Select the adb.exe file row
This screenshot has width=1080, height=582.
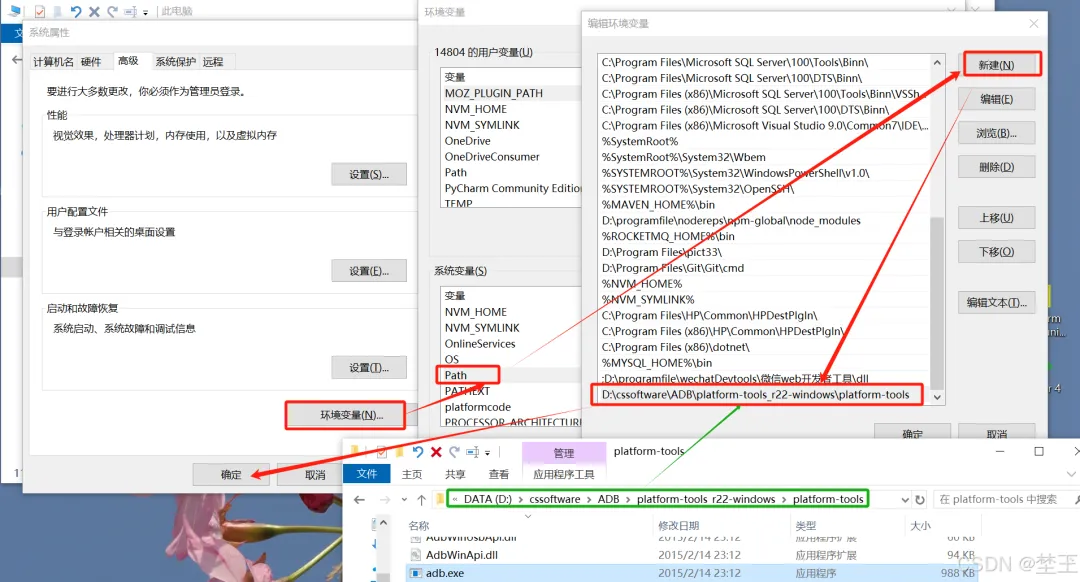[692, 573]
